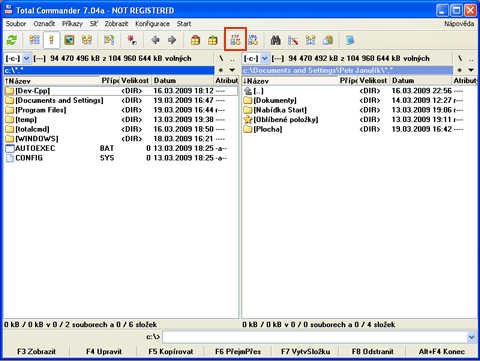
Task: Select the [Plocha] folder in right panel
Action: (x=359, y=129)
